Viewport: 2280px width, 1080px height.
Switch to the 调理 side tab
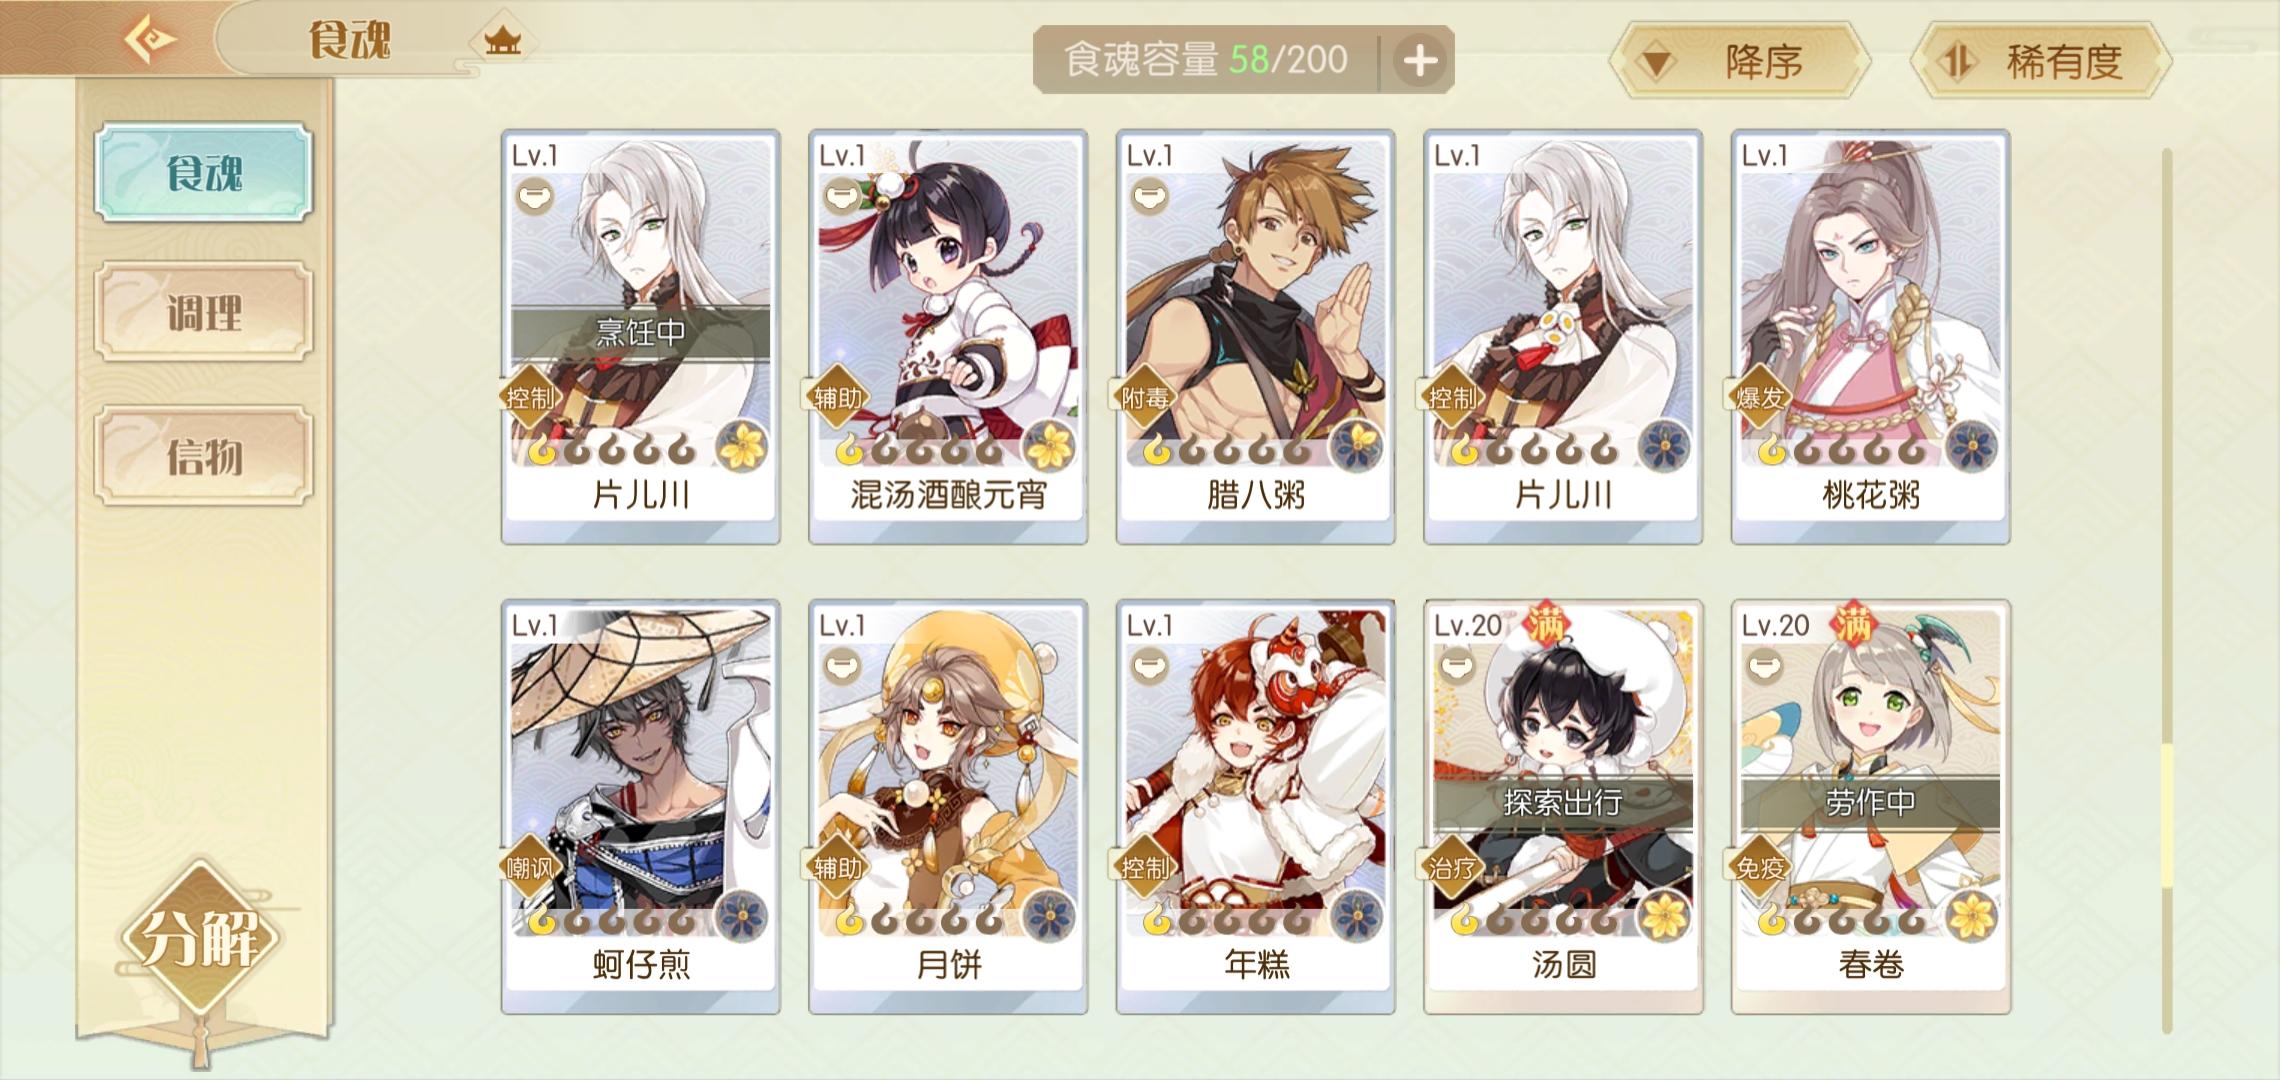coord(204,313)
